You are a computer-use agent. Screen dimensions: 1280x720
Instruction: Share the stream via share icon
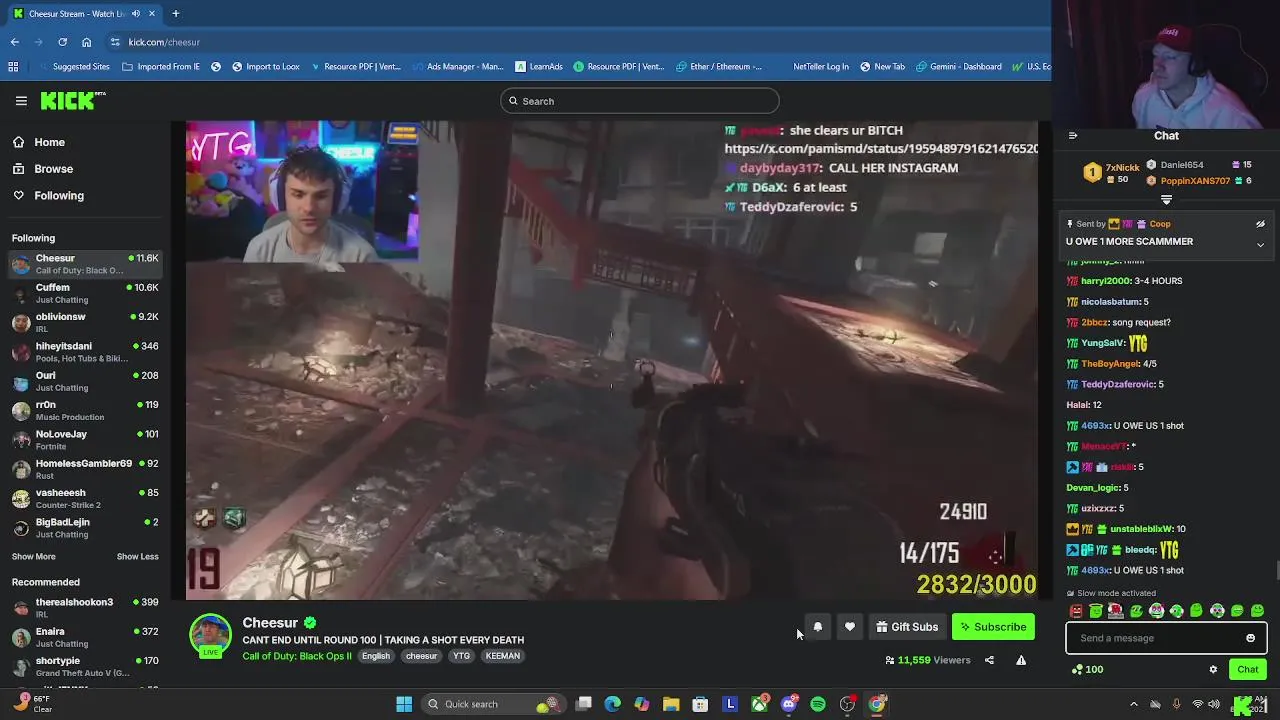tap(989, 660)
